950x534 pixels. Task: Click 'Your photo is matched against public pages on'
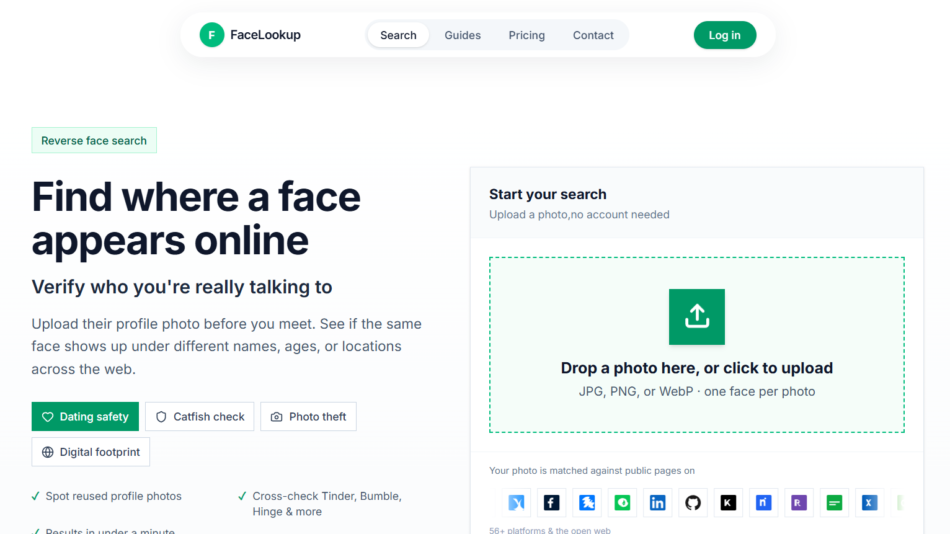(592, 470)
